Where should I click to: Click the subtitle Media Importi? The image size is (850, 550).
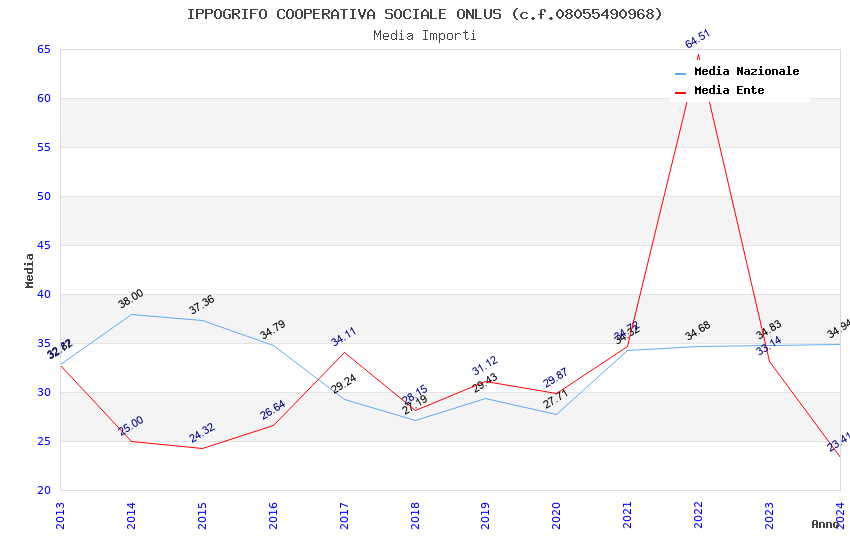coord(425,35)
